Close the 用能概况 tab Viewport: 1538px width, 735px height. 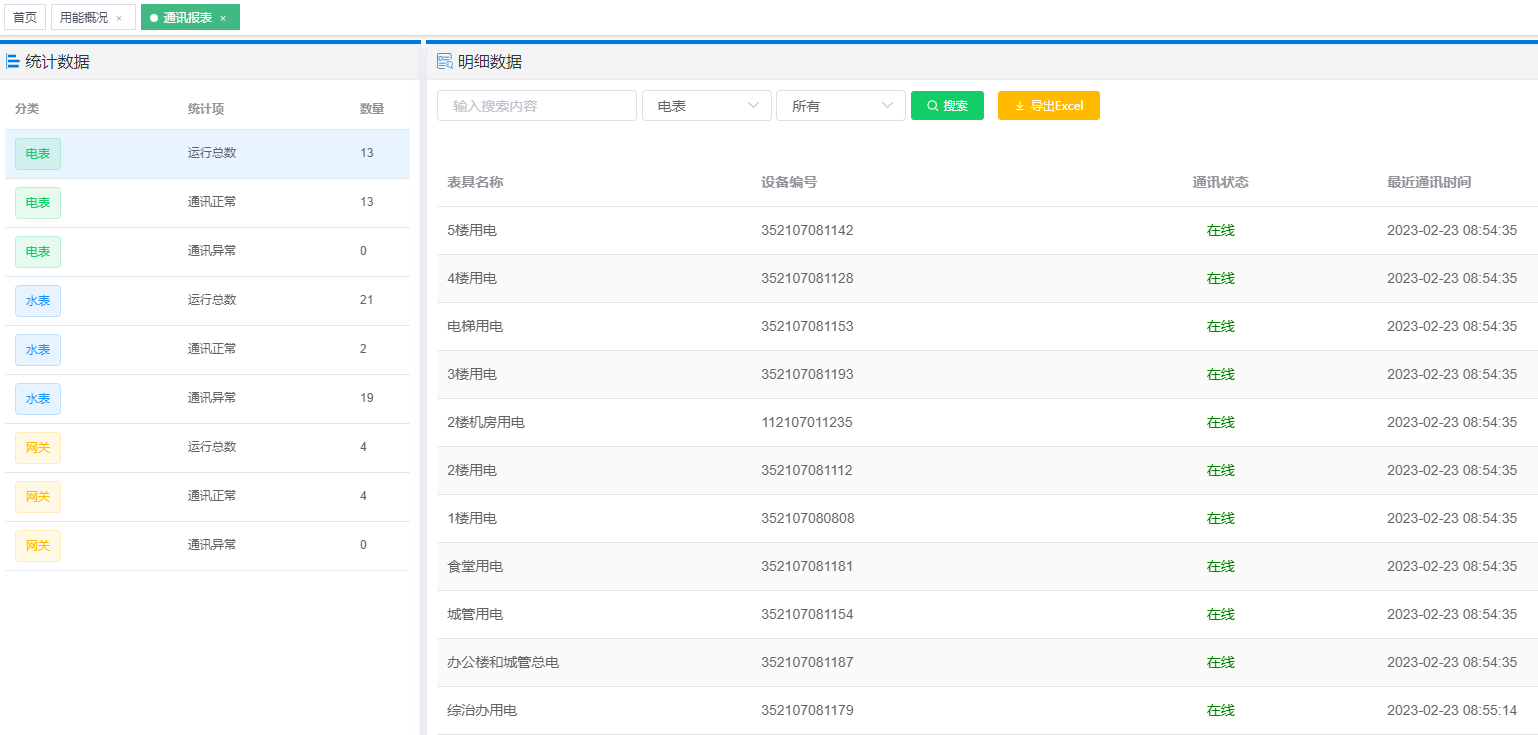point(119,16)
